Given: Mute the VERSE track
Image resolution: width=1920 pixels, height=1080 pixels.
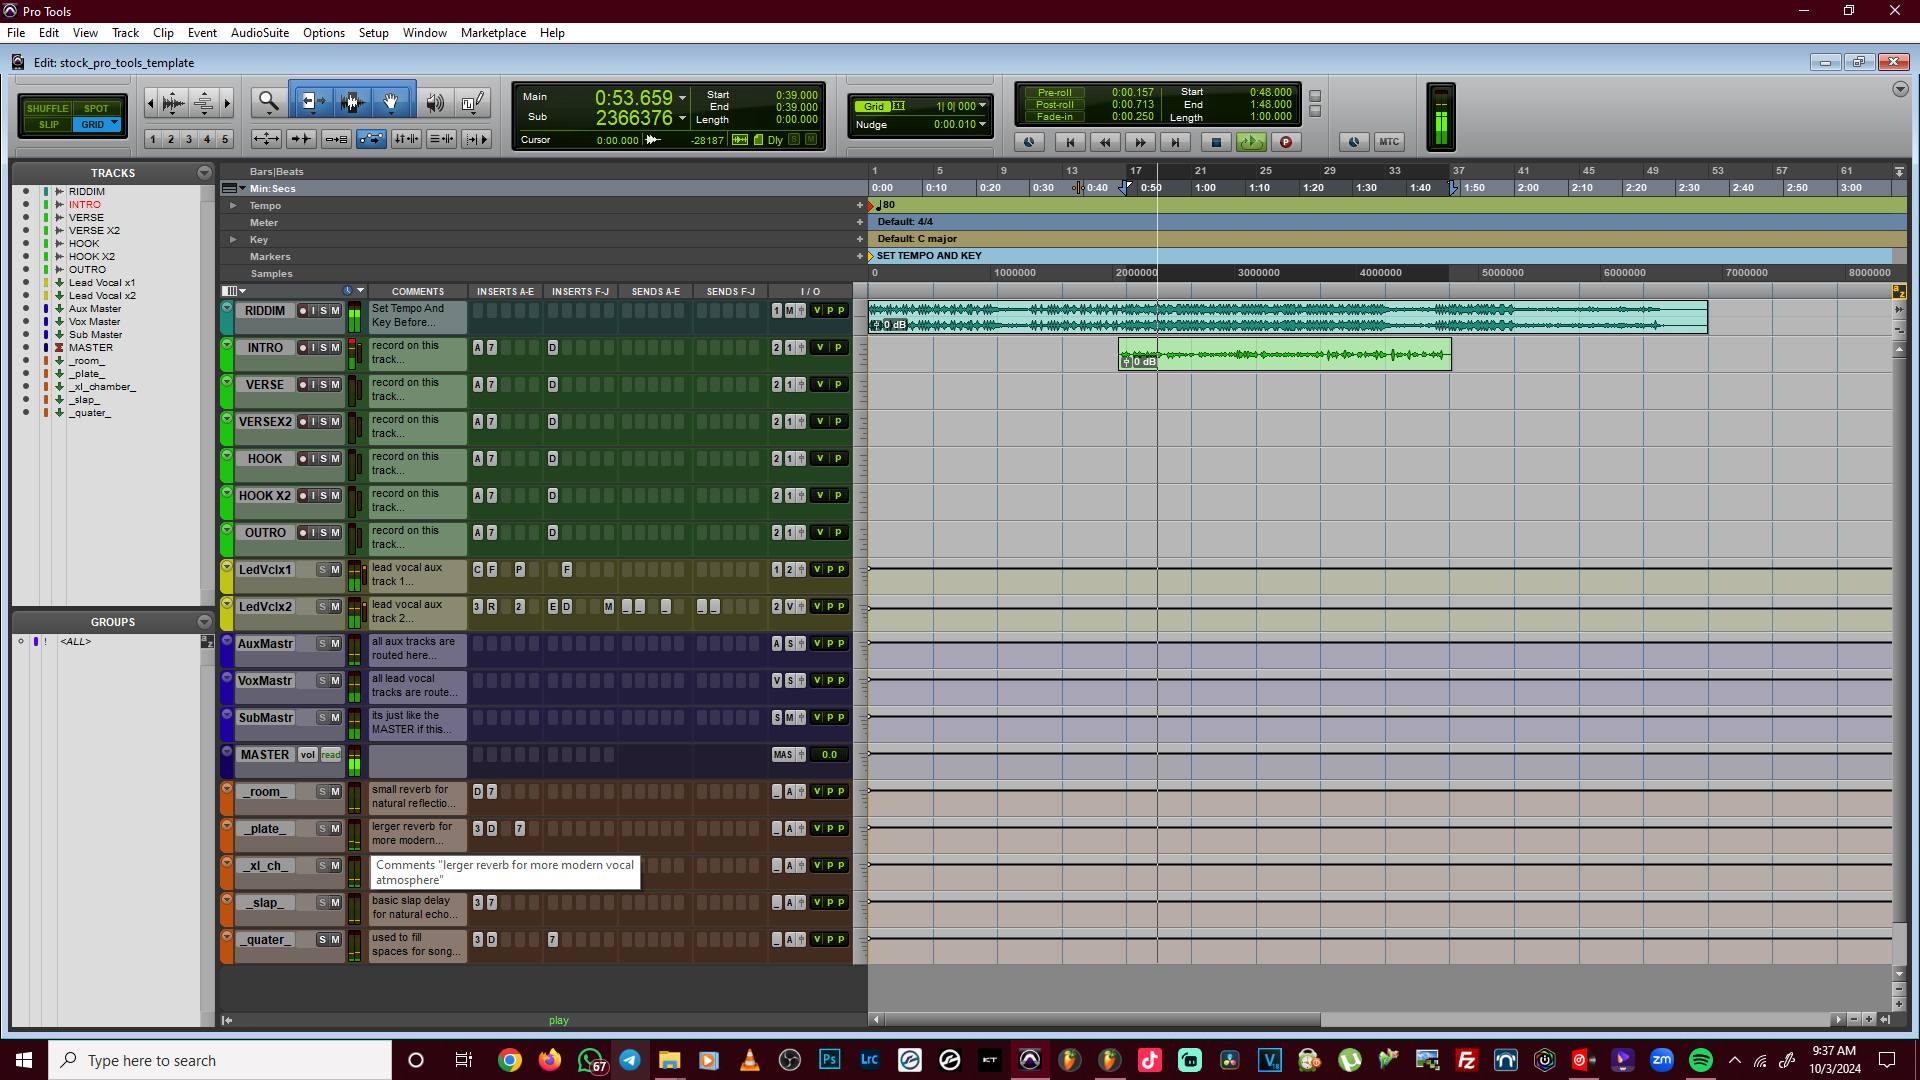Looking at the screenshot, I should [335, 385].
